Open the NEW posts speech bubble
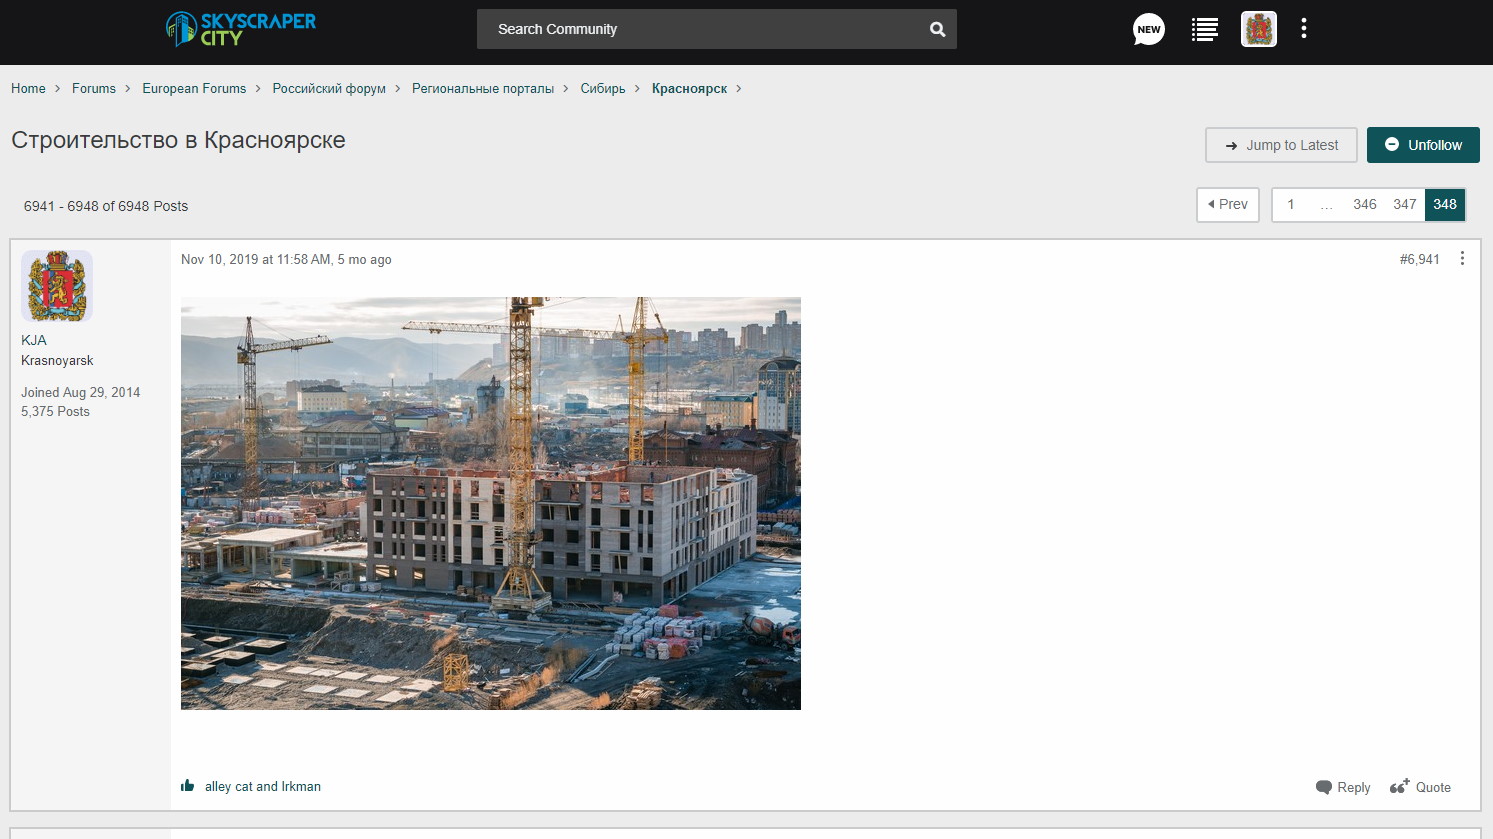1493x839 pixels. (1148, 29)
